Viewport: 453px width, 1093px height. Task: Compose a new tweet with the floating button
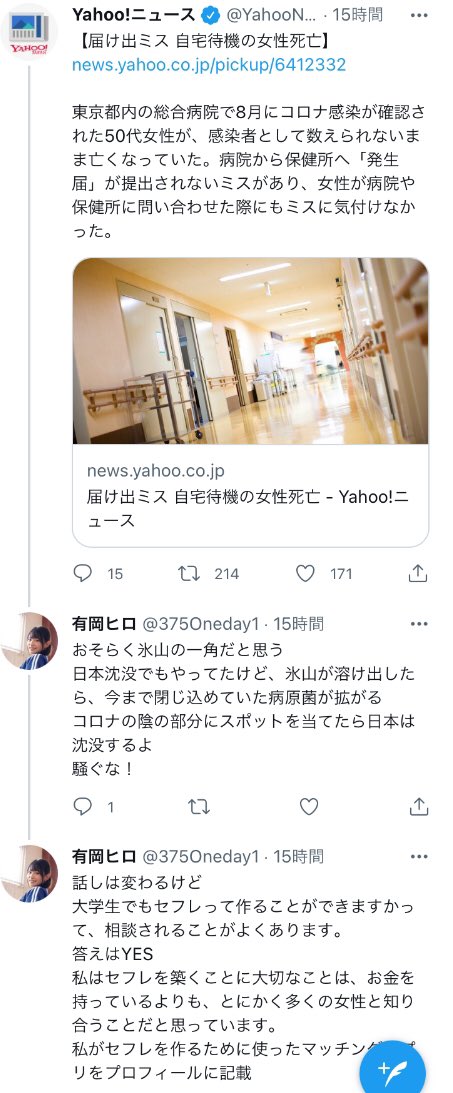click(392, 1068)
